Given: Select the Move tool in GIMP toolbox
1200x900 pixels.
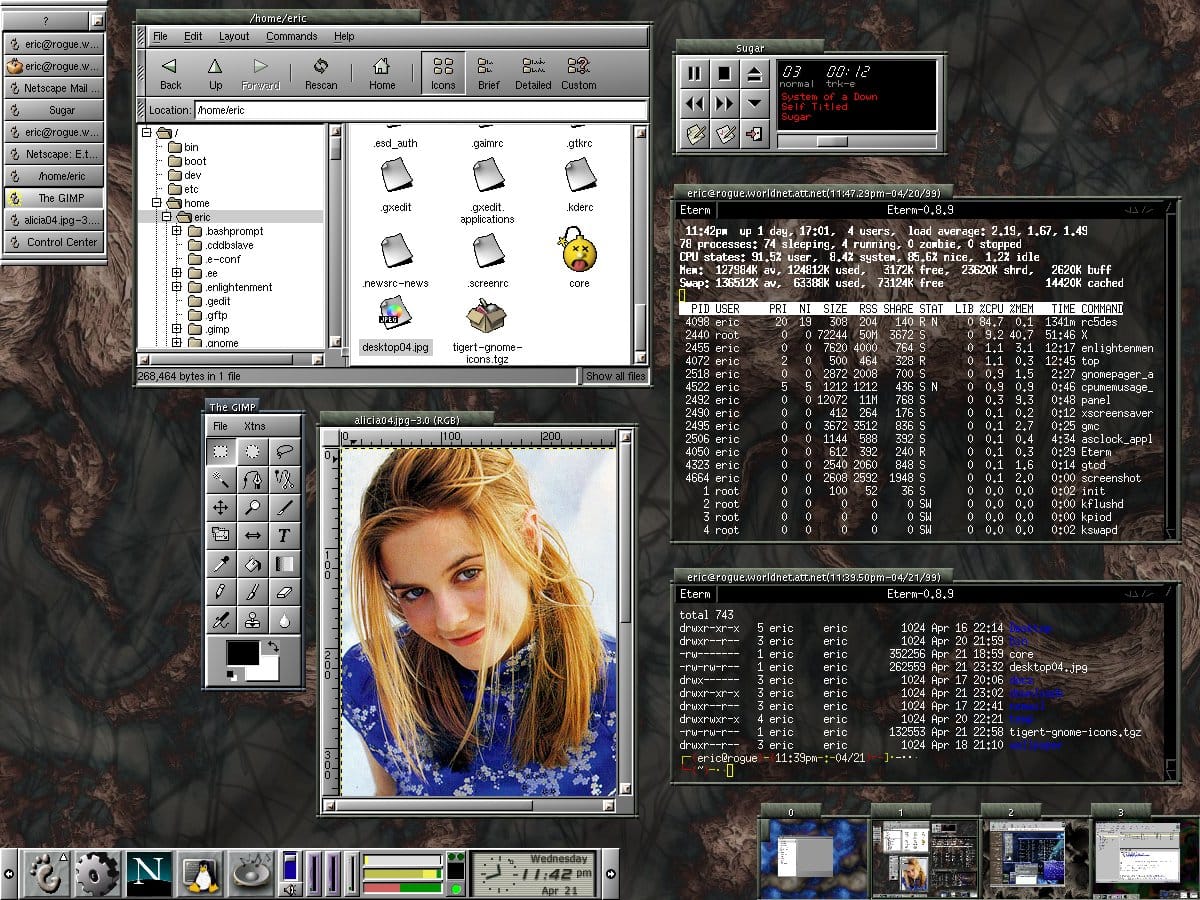Looking at the screenshot, I should click(221, 508).
